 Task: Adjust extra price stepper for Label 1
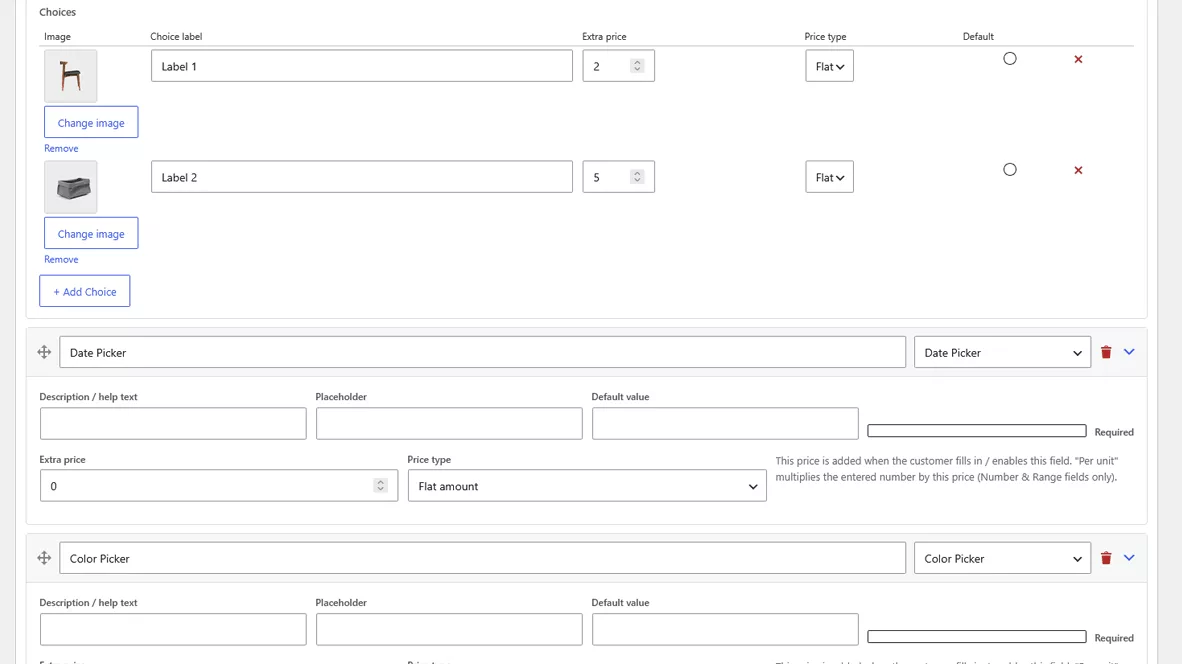[637, 66]
